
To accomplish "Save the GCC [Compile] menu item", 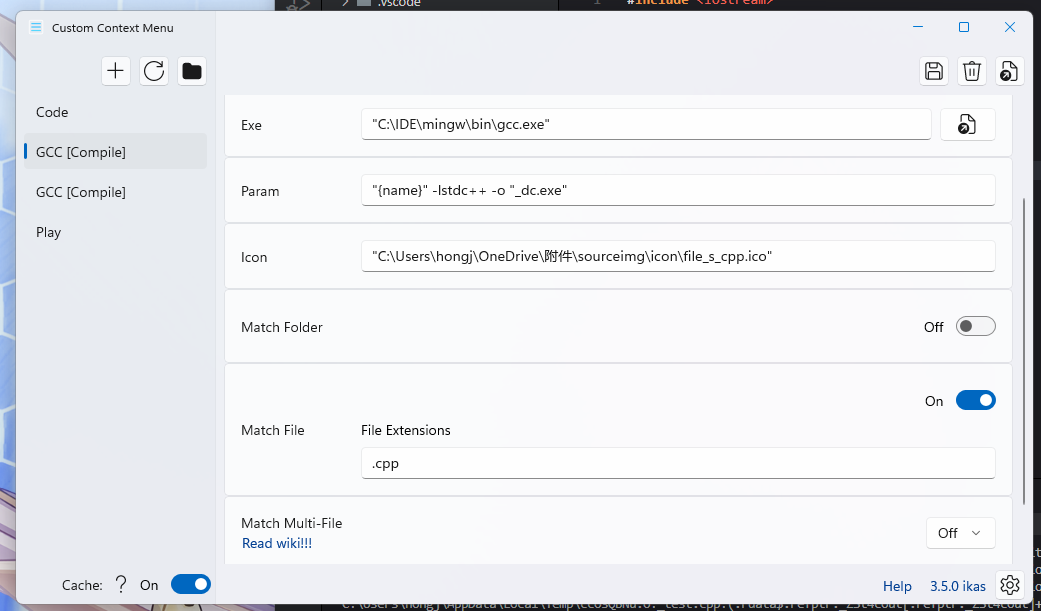I will (x=933, y=71).
